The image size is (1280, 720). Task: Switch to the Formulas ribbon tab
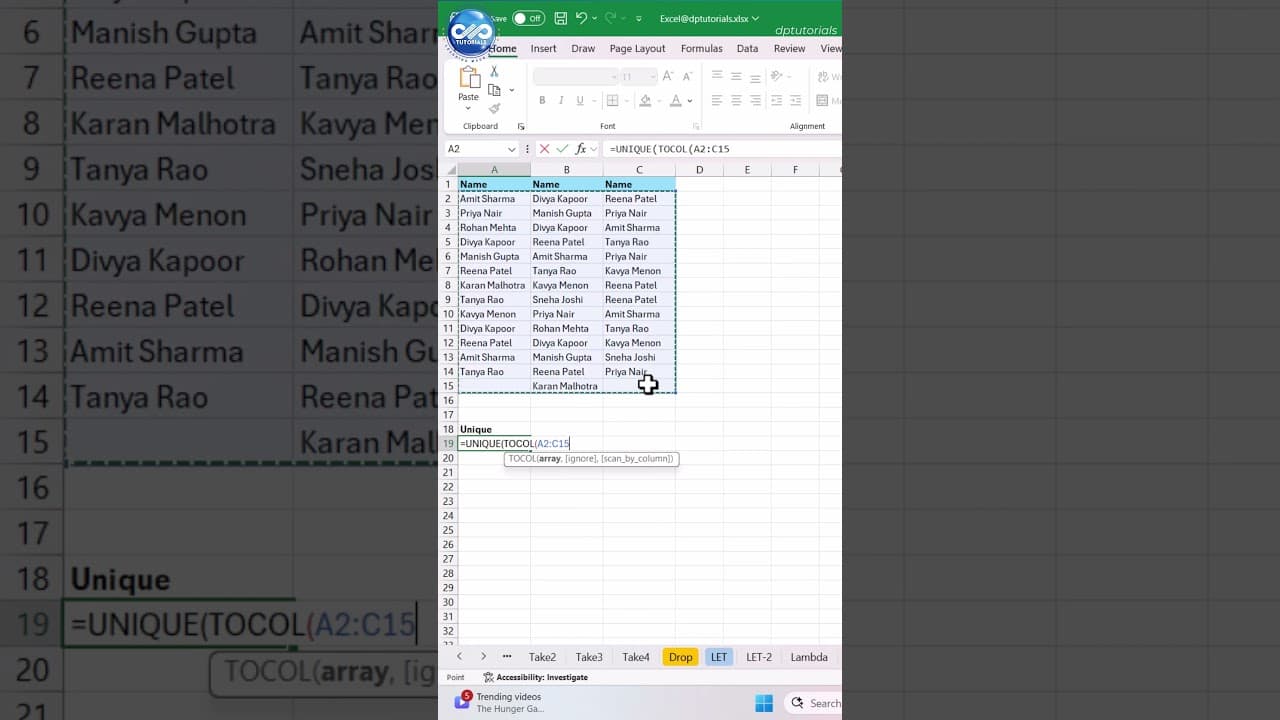click(x=701, y=48)
